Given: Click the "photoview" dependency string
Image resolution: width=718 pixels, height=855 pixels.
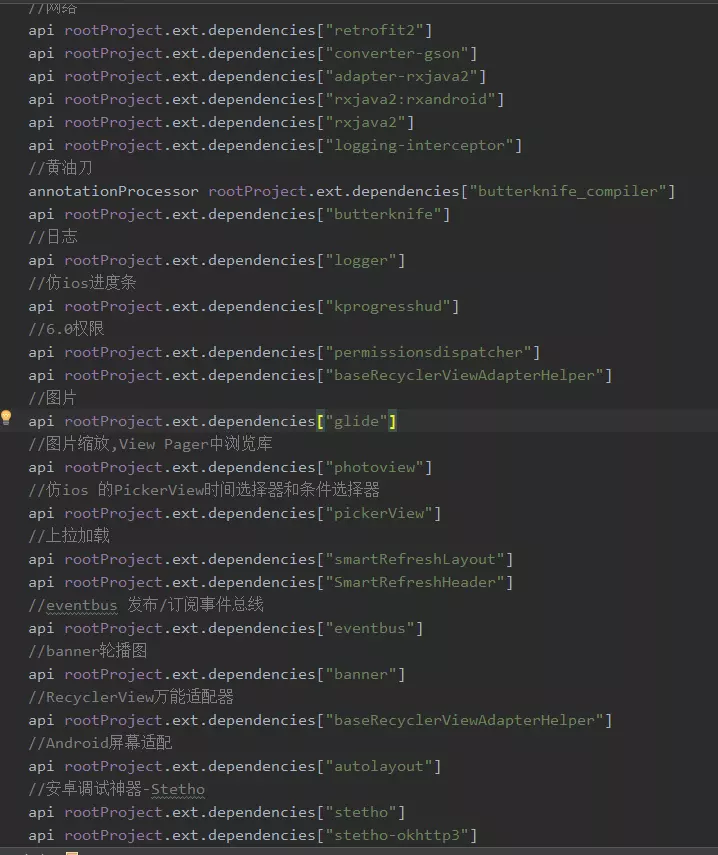Looking at the screenshot, I should coord(375,467).
